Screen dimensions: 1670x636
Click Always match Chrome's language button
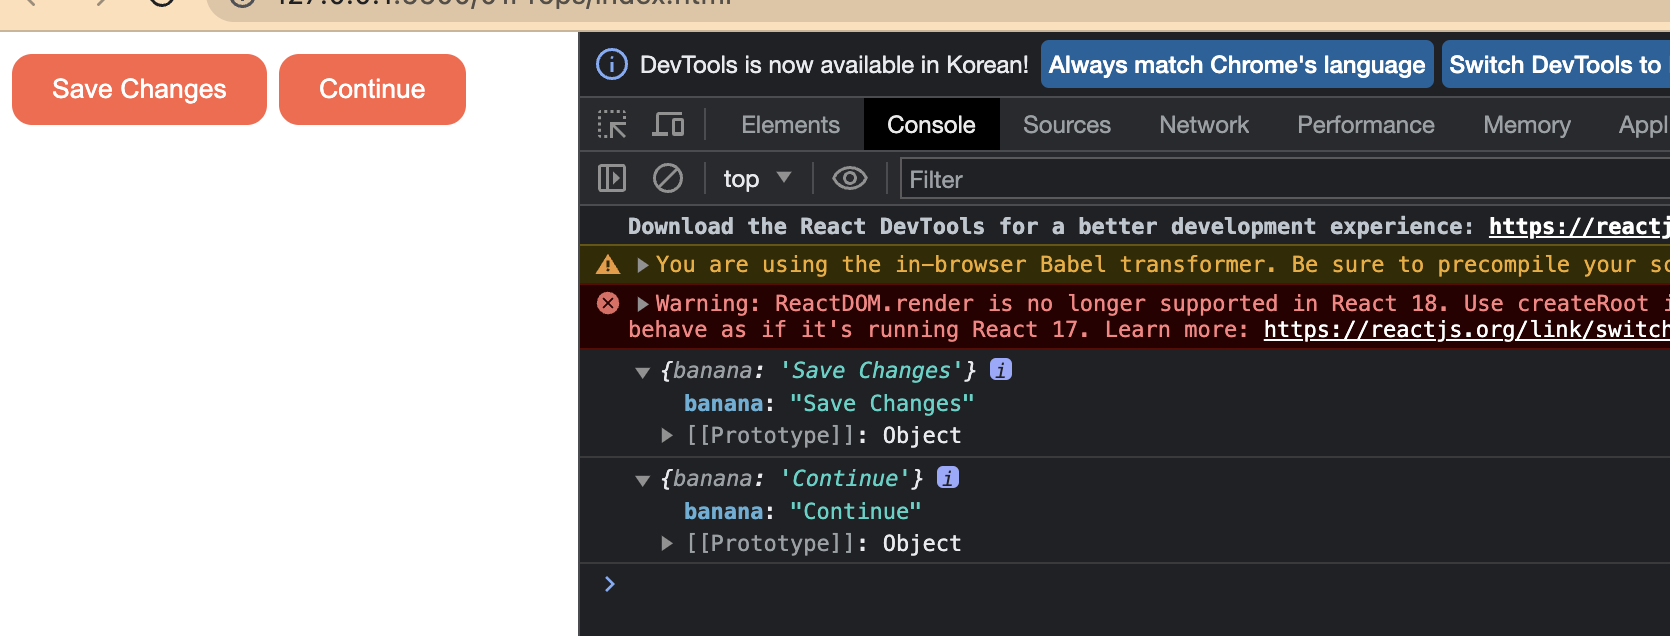1237,65
